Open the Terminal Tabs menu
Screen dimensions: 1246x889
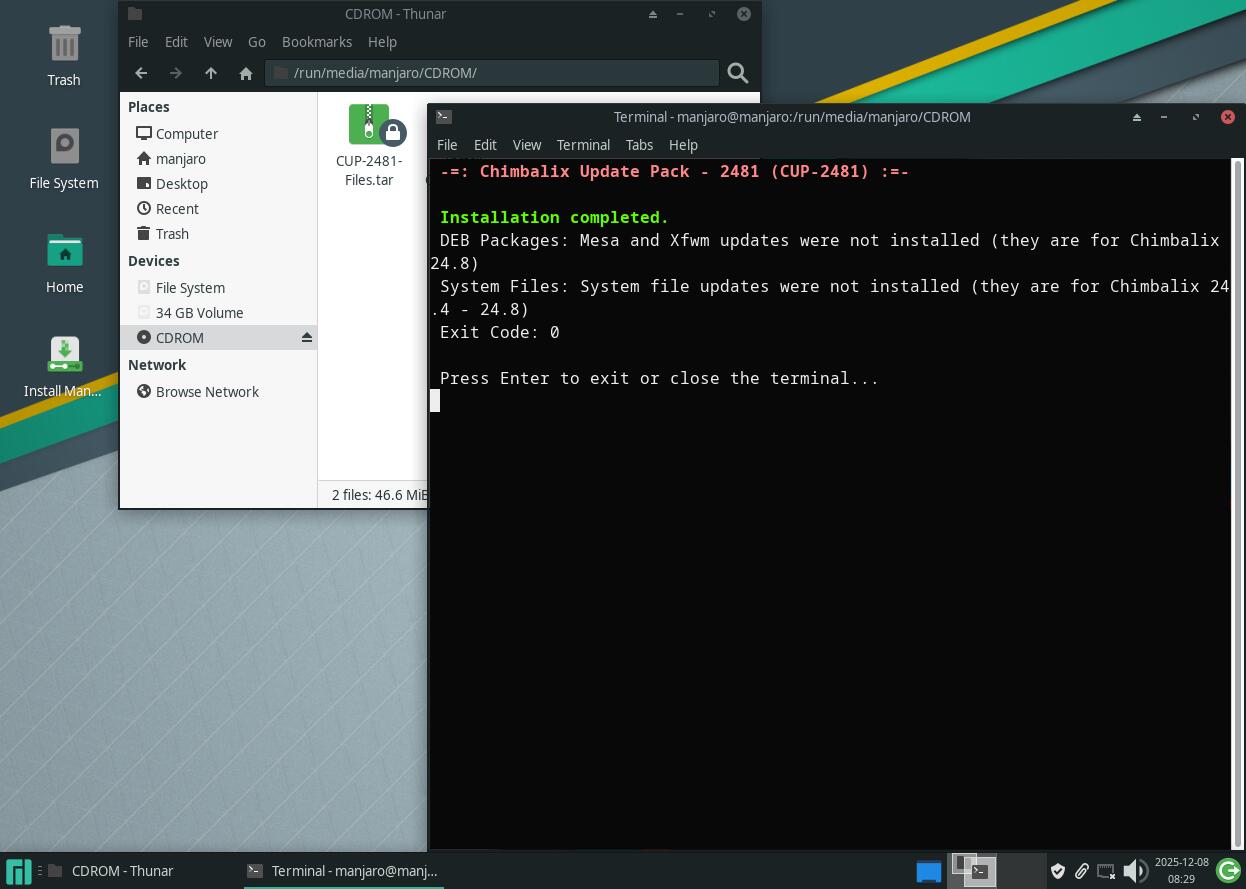click(639, 145)
